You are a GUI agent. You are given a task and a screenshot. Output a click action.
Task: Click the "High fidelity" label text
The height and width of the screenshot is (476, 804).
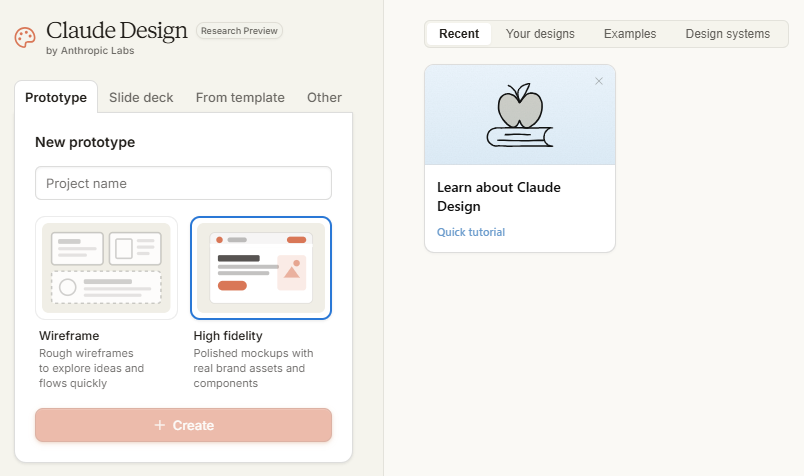tap(228, 336)
